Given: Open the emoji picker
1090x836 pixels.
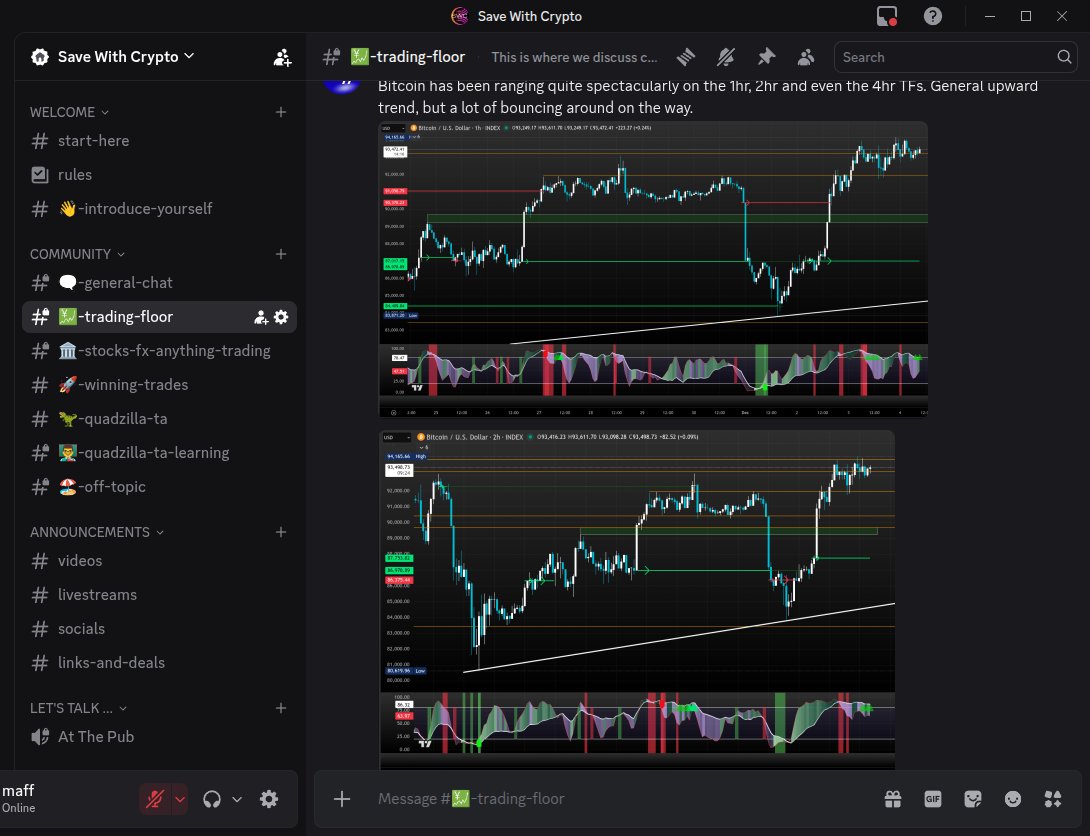Looking at the screenshot, I should point(1012,799).
